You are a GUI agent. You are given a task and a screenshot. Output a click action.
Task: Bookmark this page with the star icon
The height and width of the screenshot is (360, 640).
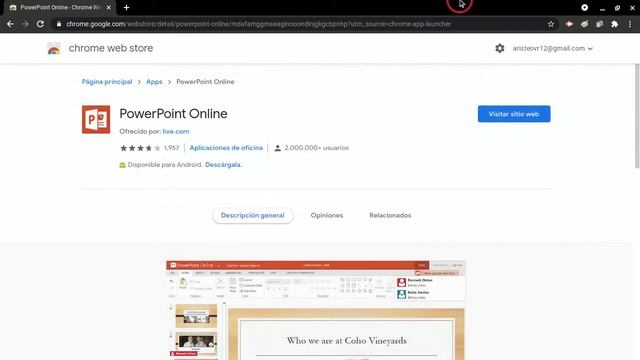point(551,24)
